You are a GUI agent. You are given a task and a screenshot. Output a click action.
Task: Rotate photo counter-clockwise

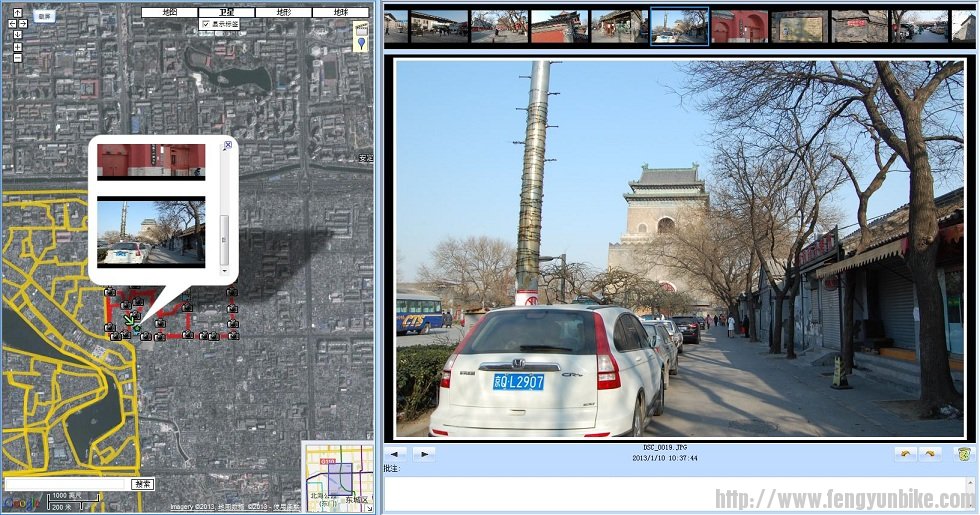pyautogui.click(x=905, y=454)
